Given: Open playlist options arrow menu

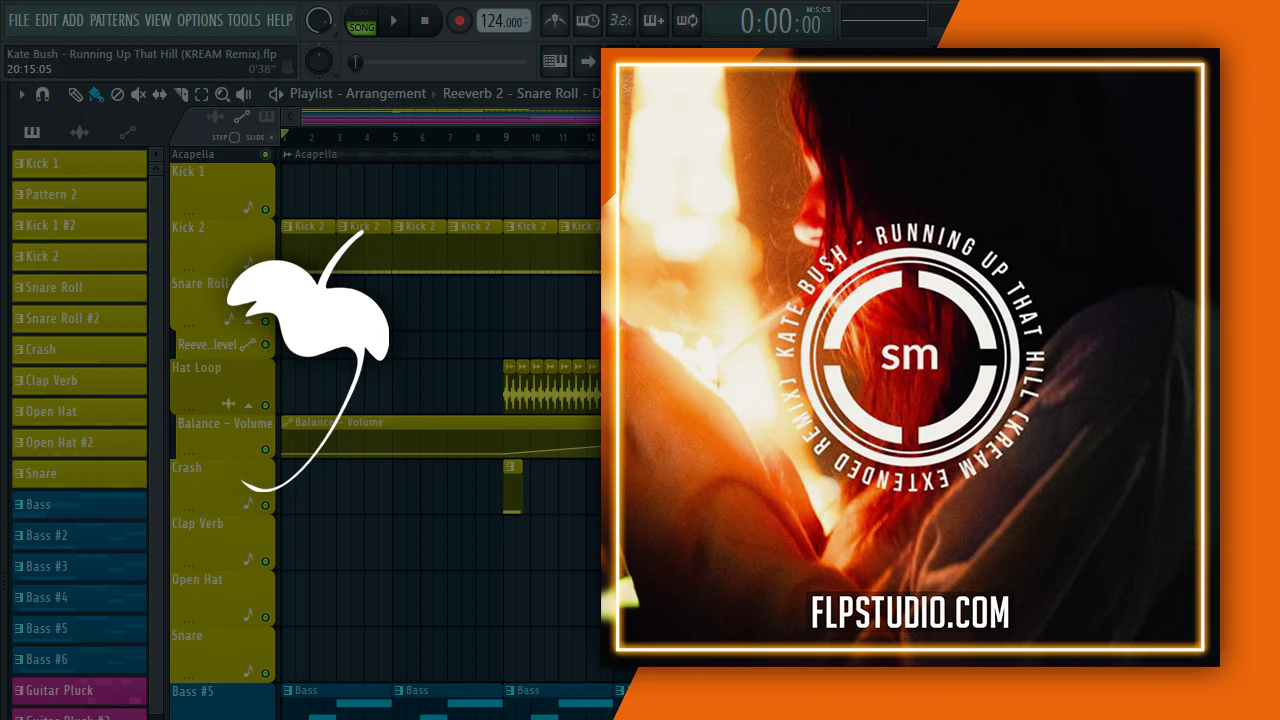Looking at the screenshot, I should point(22,94).
